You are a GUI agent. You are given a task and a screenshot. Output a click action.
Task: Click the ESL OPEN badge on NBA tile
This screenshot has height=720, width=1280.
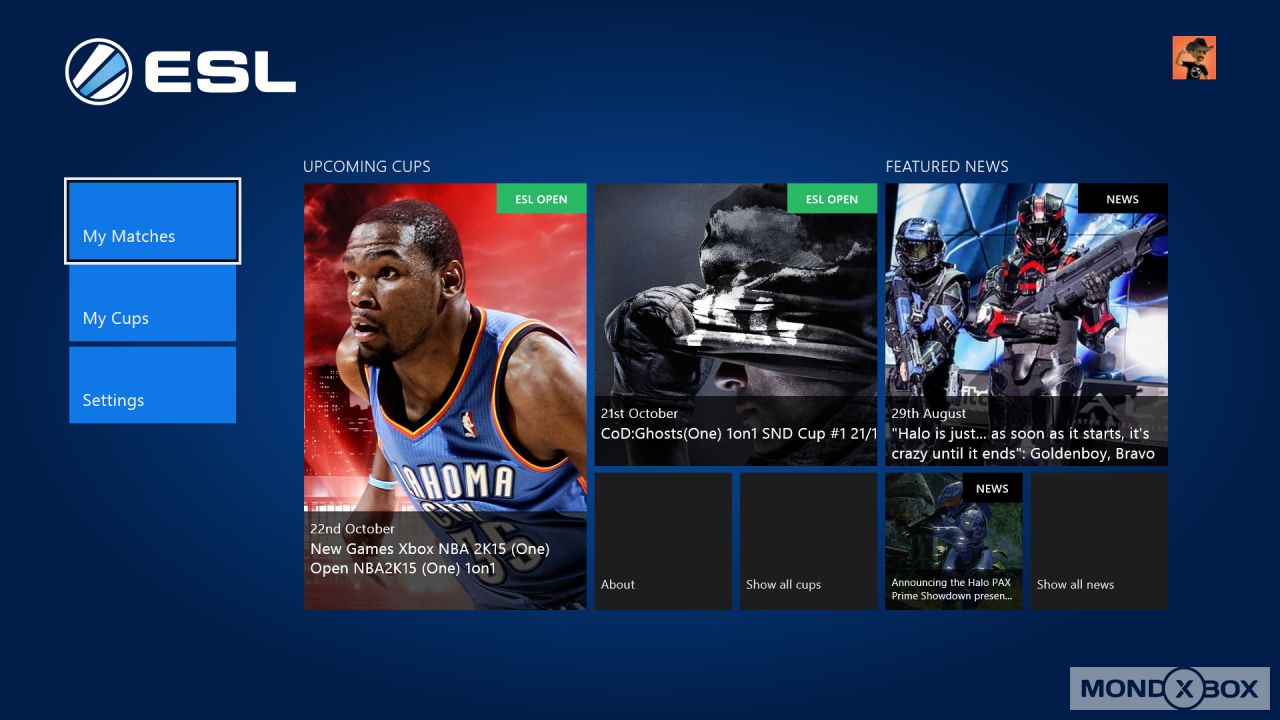[x=541, y=199]
